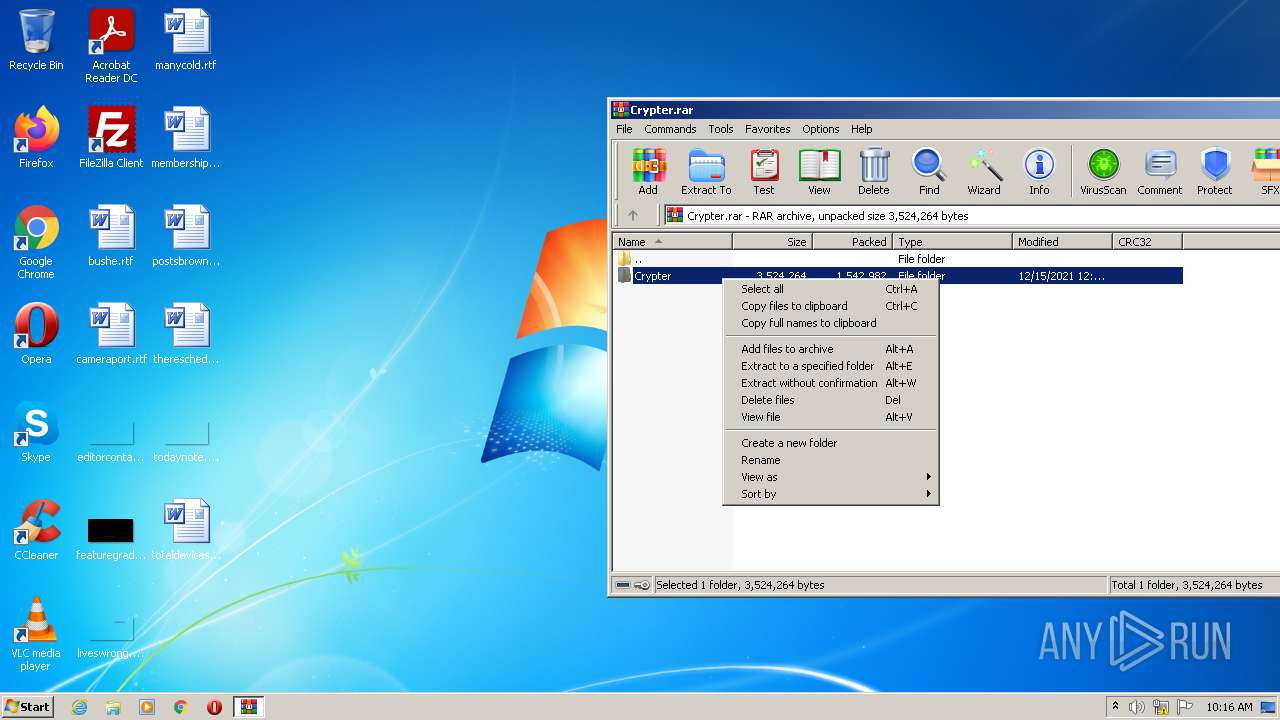This screenshot has width=1280, height=720.
Task: Open the Help menu
Action: point(862,129)
